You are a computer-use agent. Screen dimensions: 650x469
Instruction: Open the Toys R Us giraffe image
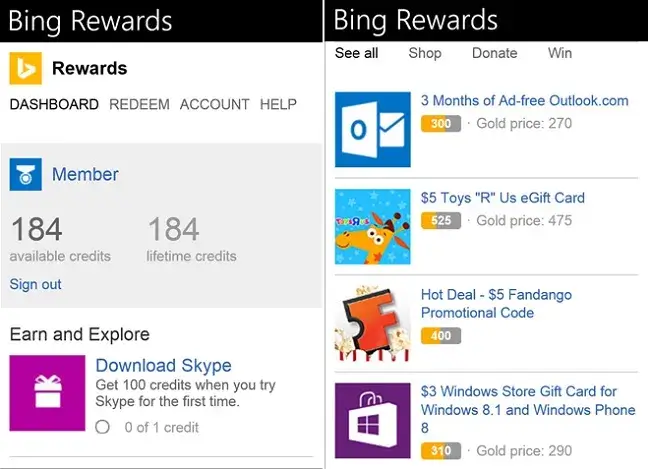(373, 226)
